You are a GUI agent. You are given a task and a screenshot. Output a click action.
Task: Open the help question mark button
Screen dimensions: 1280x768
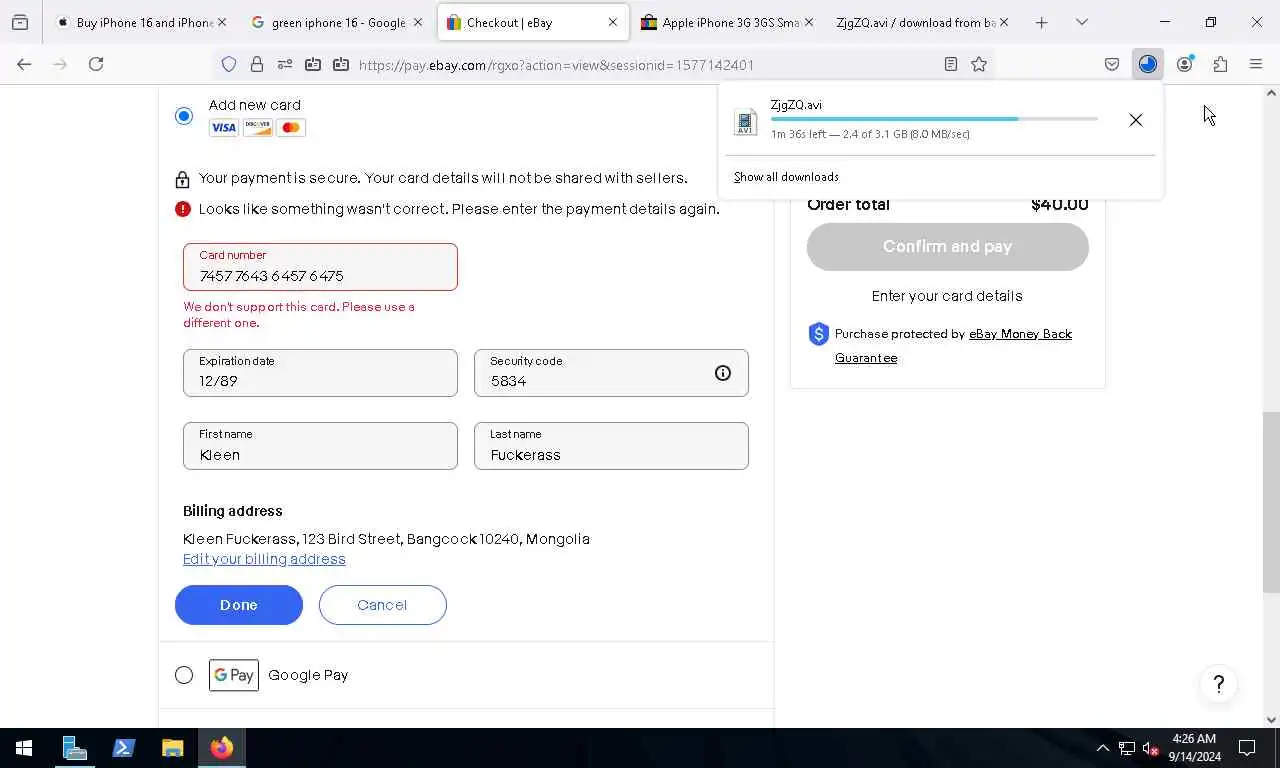pos(1218,684)
